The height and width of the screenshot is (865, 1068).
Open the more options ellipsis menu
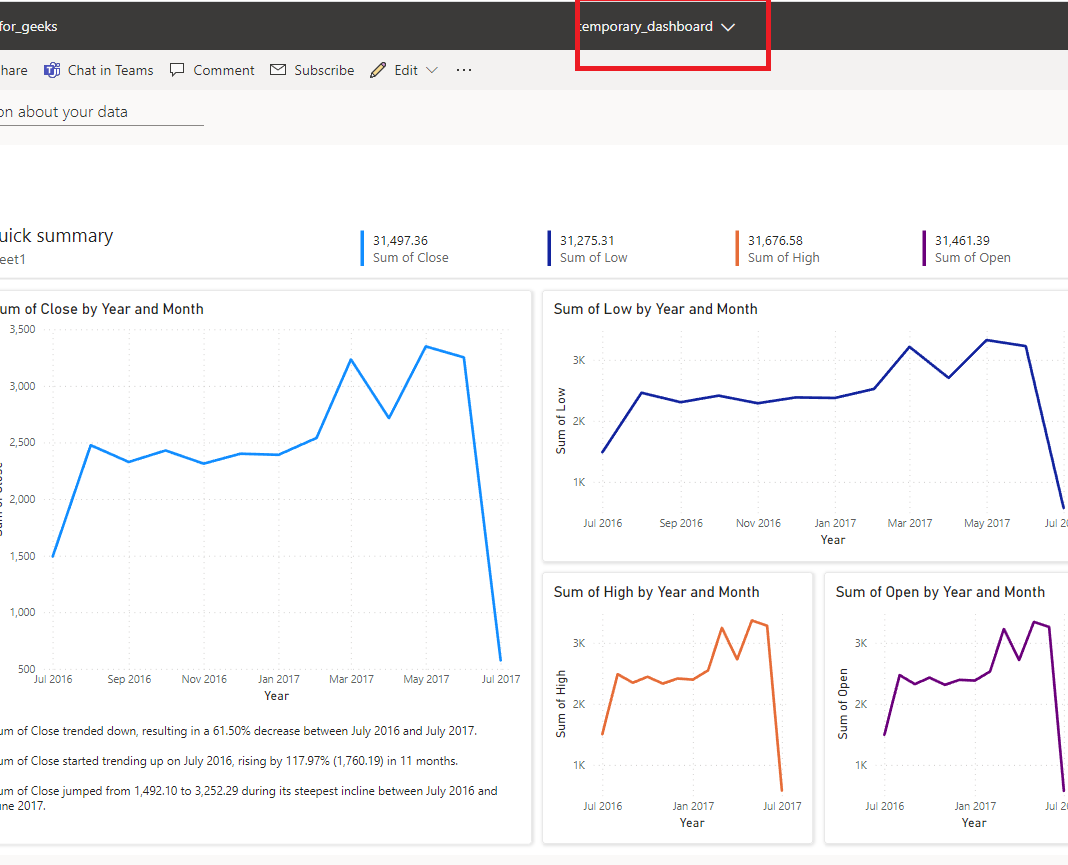(464, 70)
